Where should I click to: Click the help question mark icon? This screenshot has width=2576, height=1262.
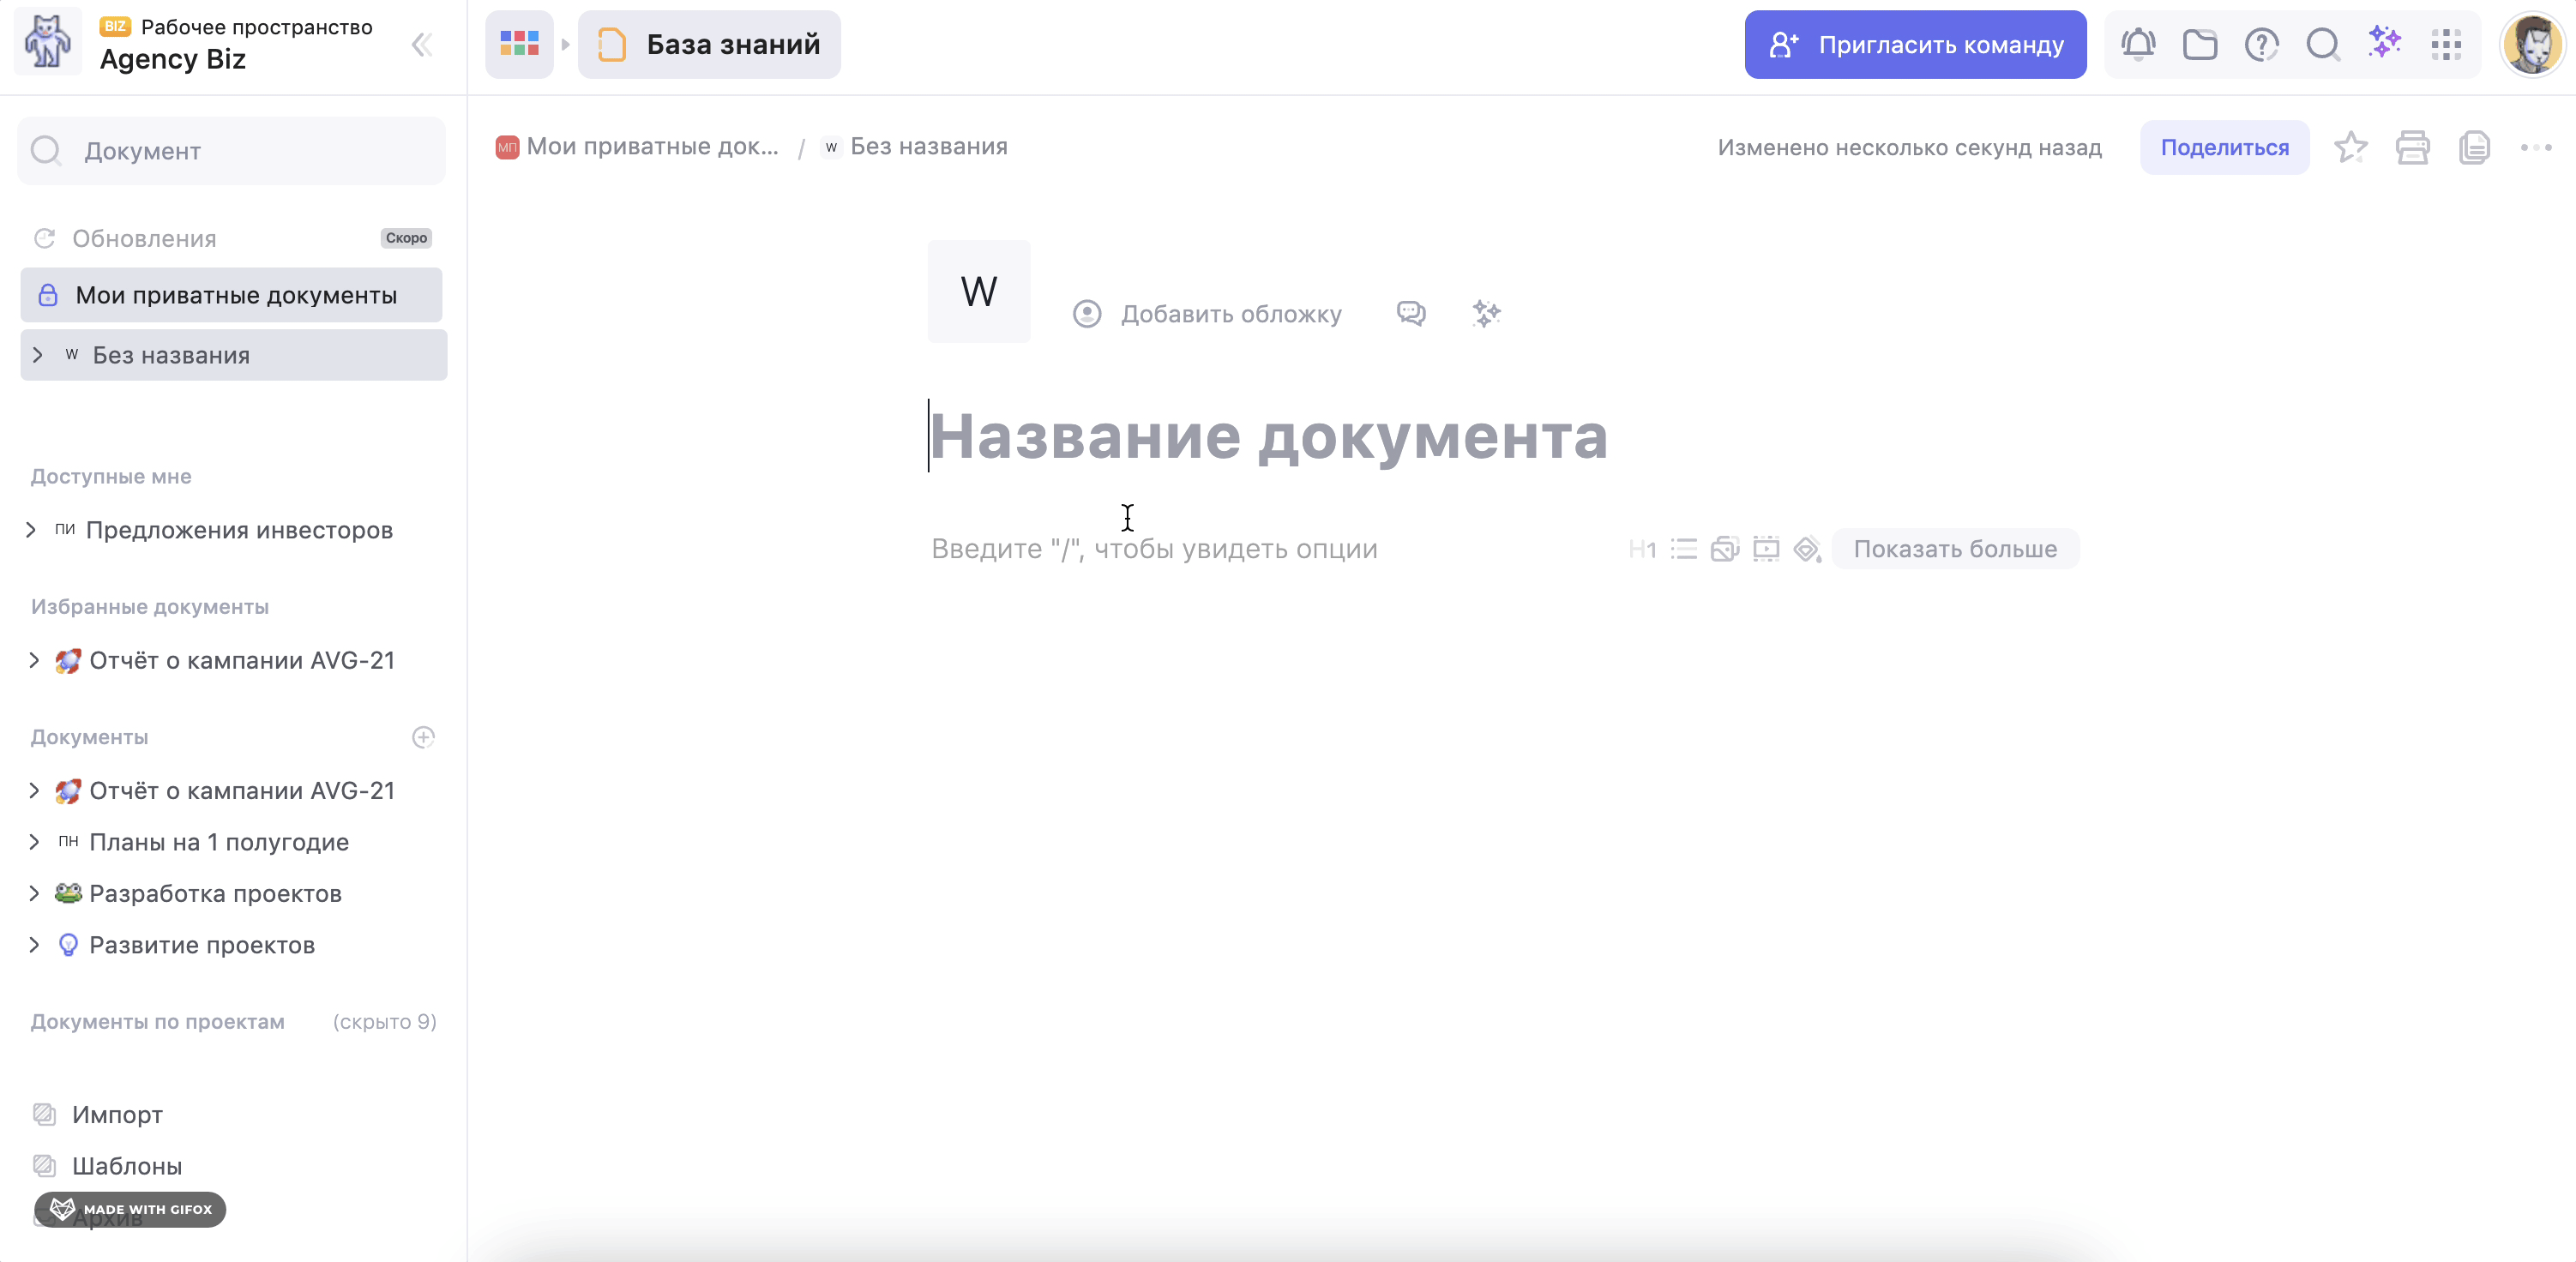click(2261, 45)
